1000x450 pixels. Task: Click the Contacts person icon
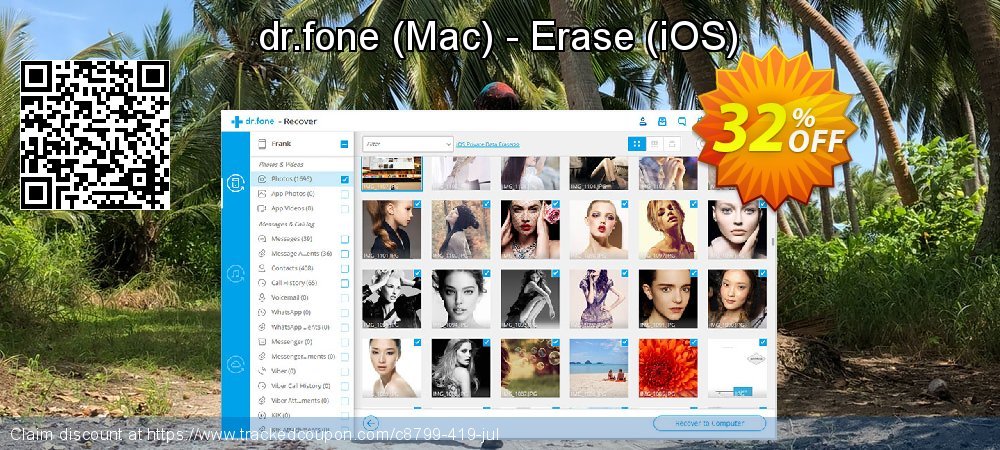click(x=261, y=268)
